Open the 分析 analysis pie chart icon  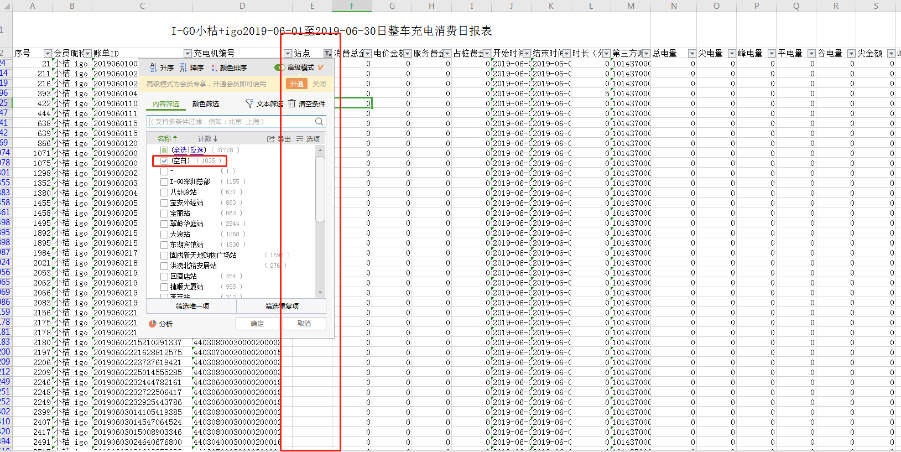pos(153,323)
